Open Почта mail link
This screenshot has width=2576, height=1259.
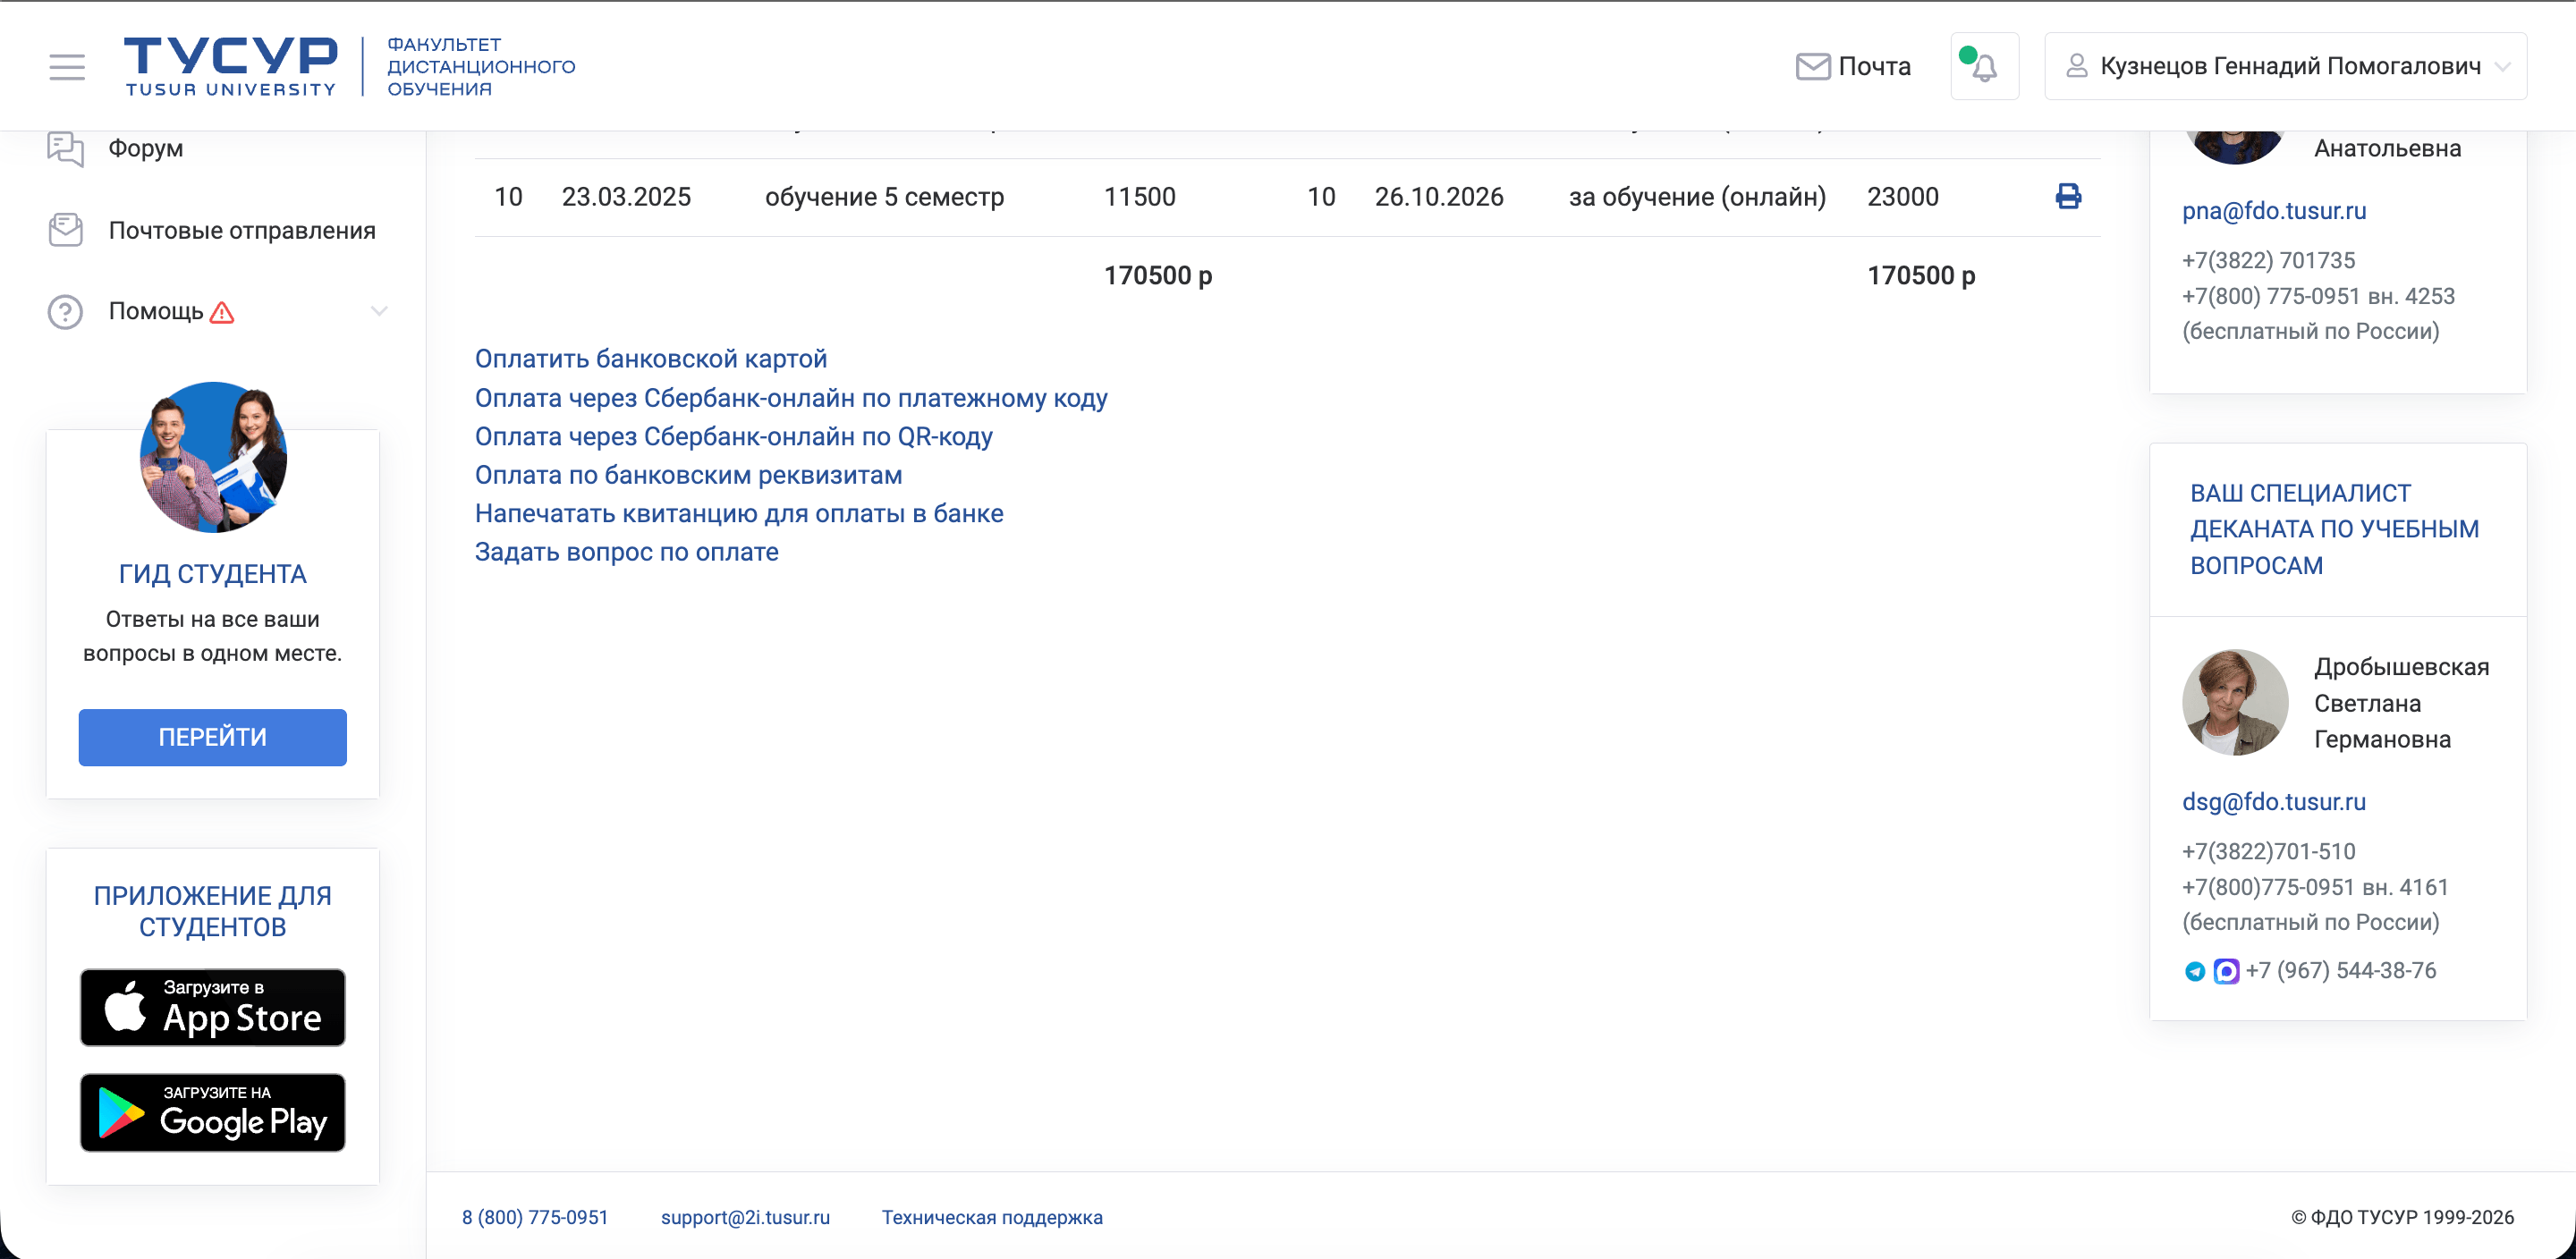1853,66
